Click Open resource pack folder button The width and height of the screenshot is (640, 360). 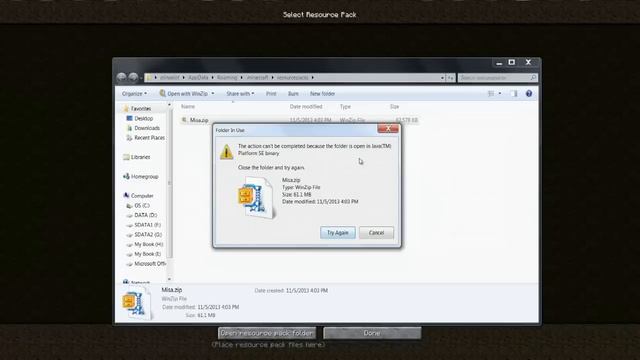[267, 333]
